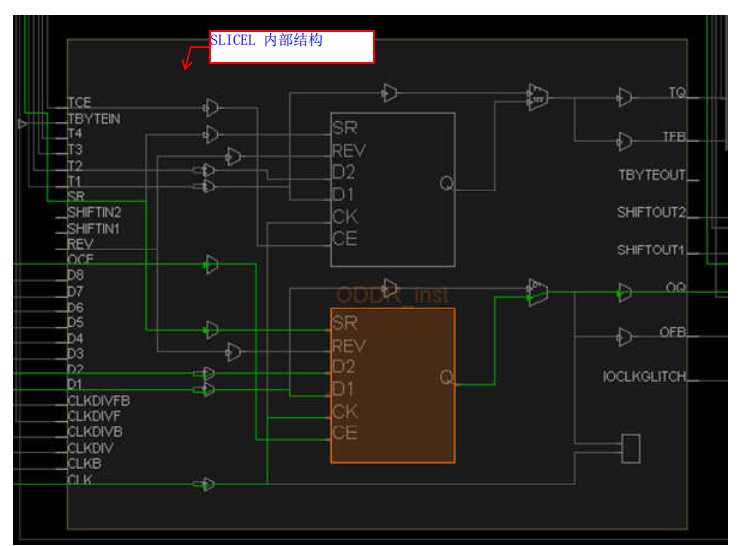Select the small rectangular block below IOCLKGLITCH
The image size is (749, 546).
[631, 448]
